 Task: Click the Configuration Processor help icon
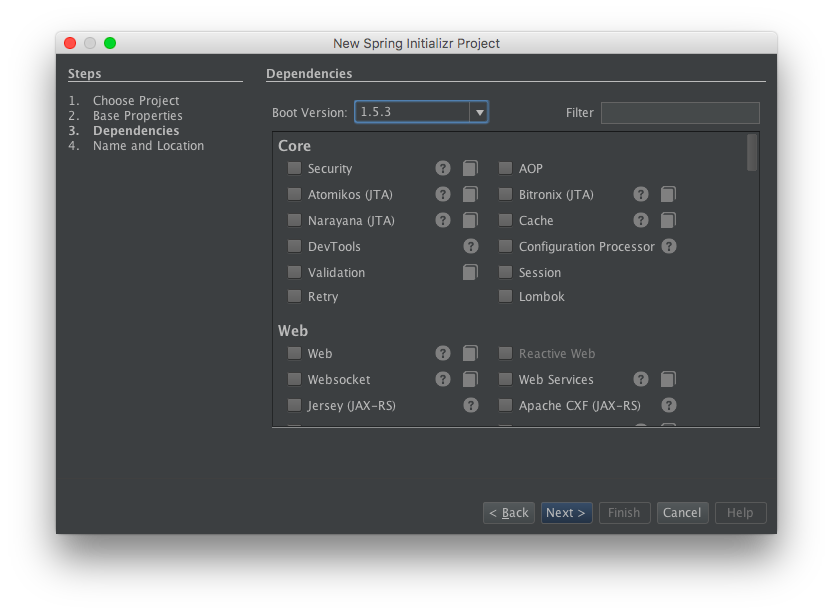click(x=669, y=246)
